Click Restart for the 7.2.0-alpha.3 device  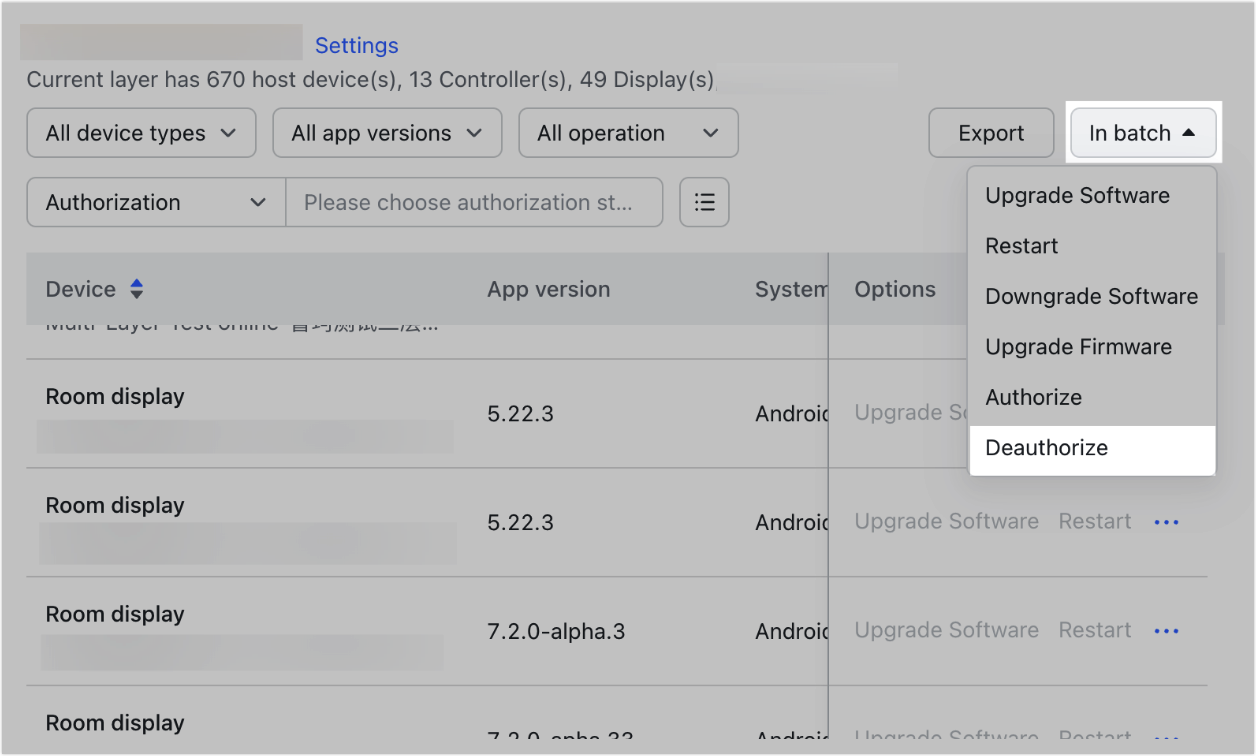(1095, 631)
